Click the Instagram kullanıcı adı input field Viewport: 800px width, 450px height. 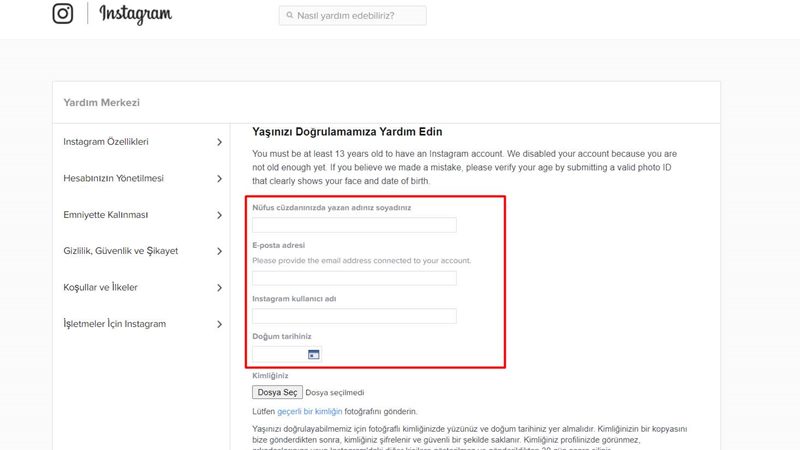(x=354, y=316)
